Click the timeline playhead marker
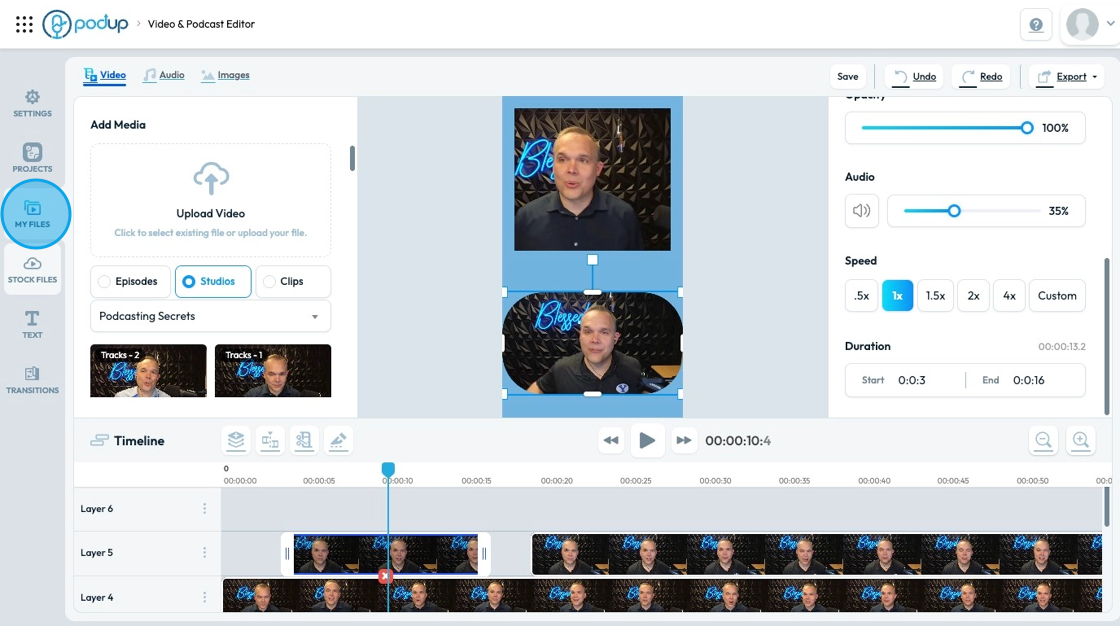This screenshot has width=1120, height=626. click(388, 469)
